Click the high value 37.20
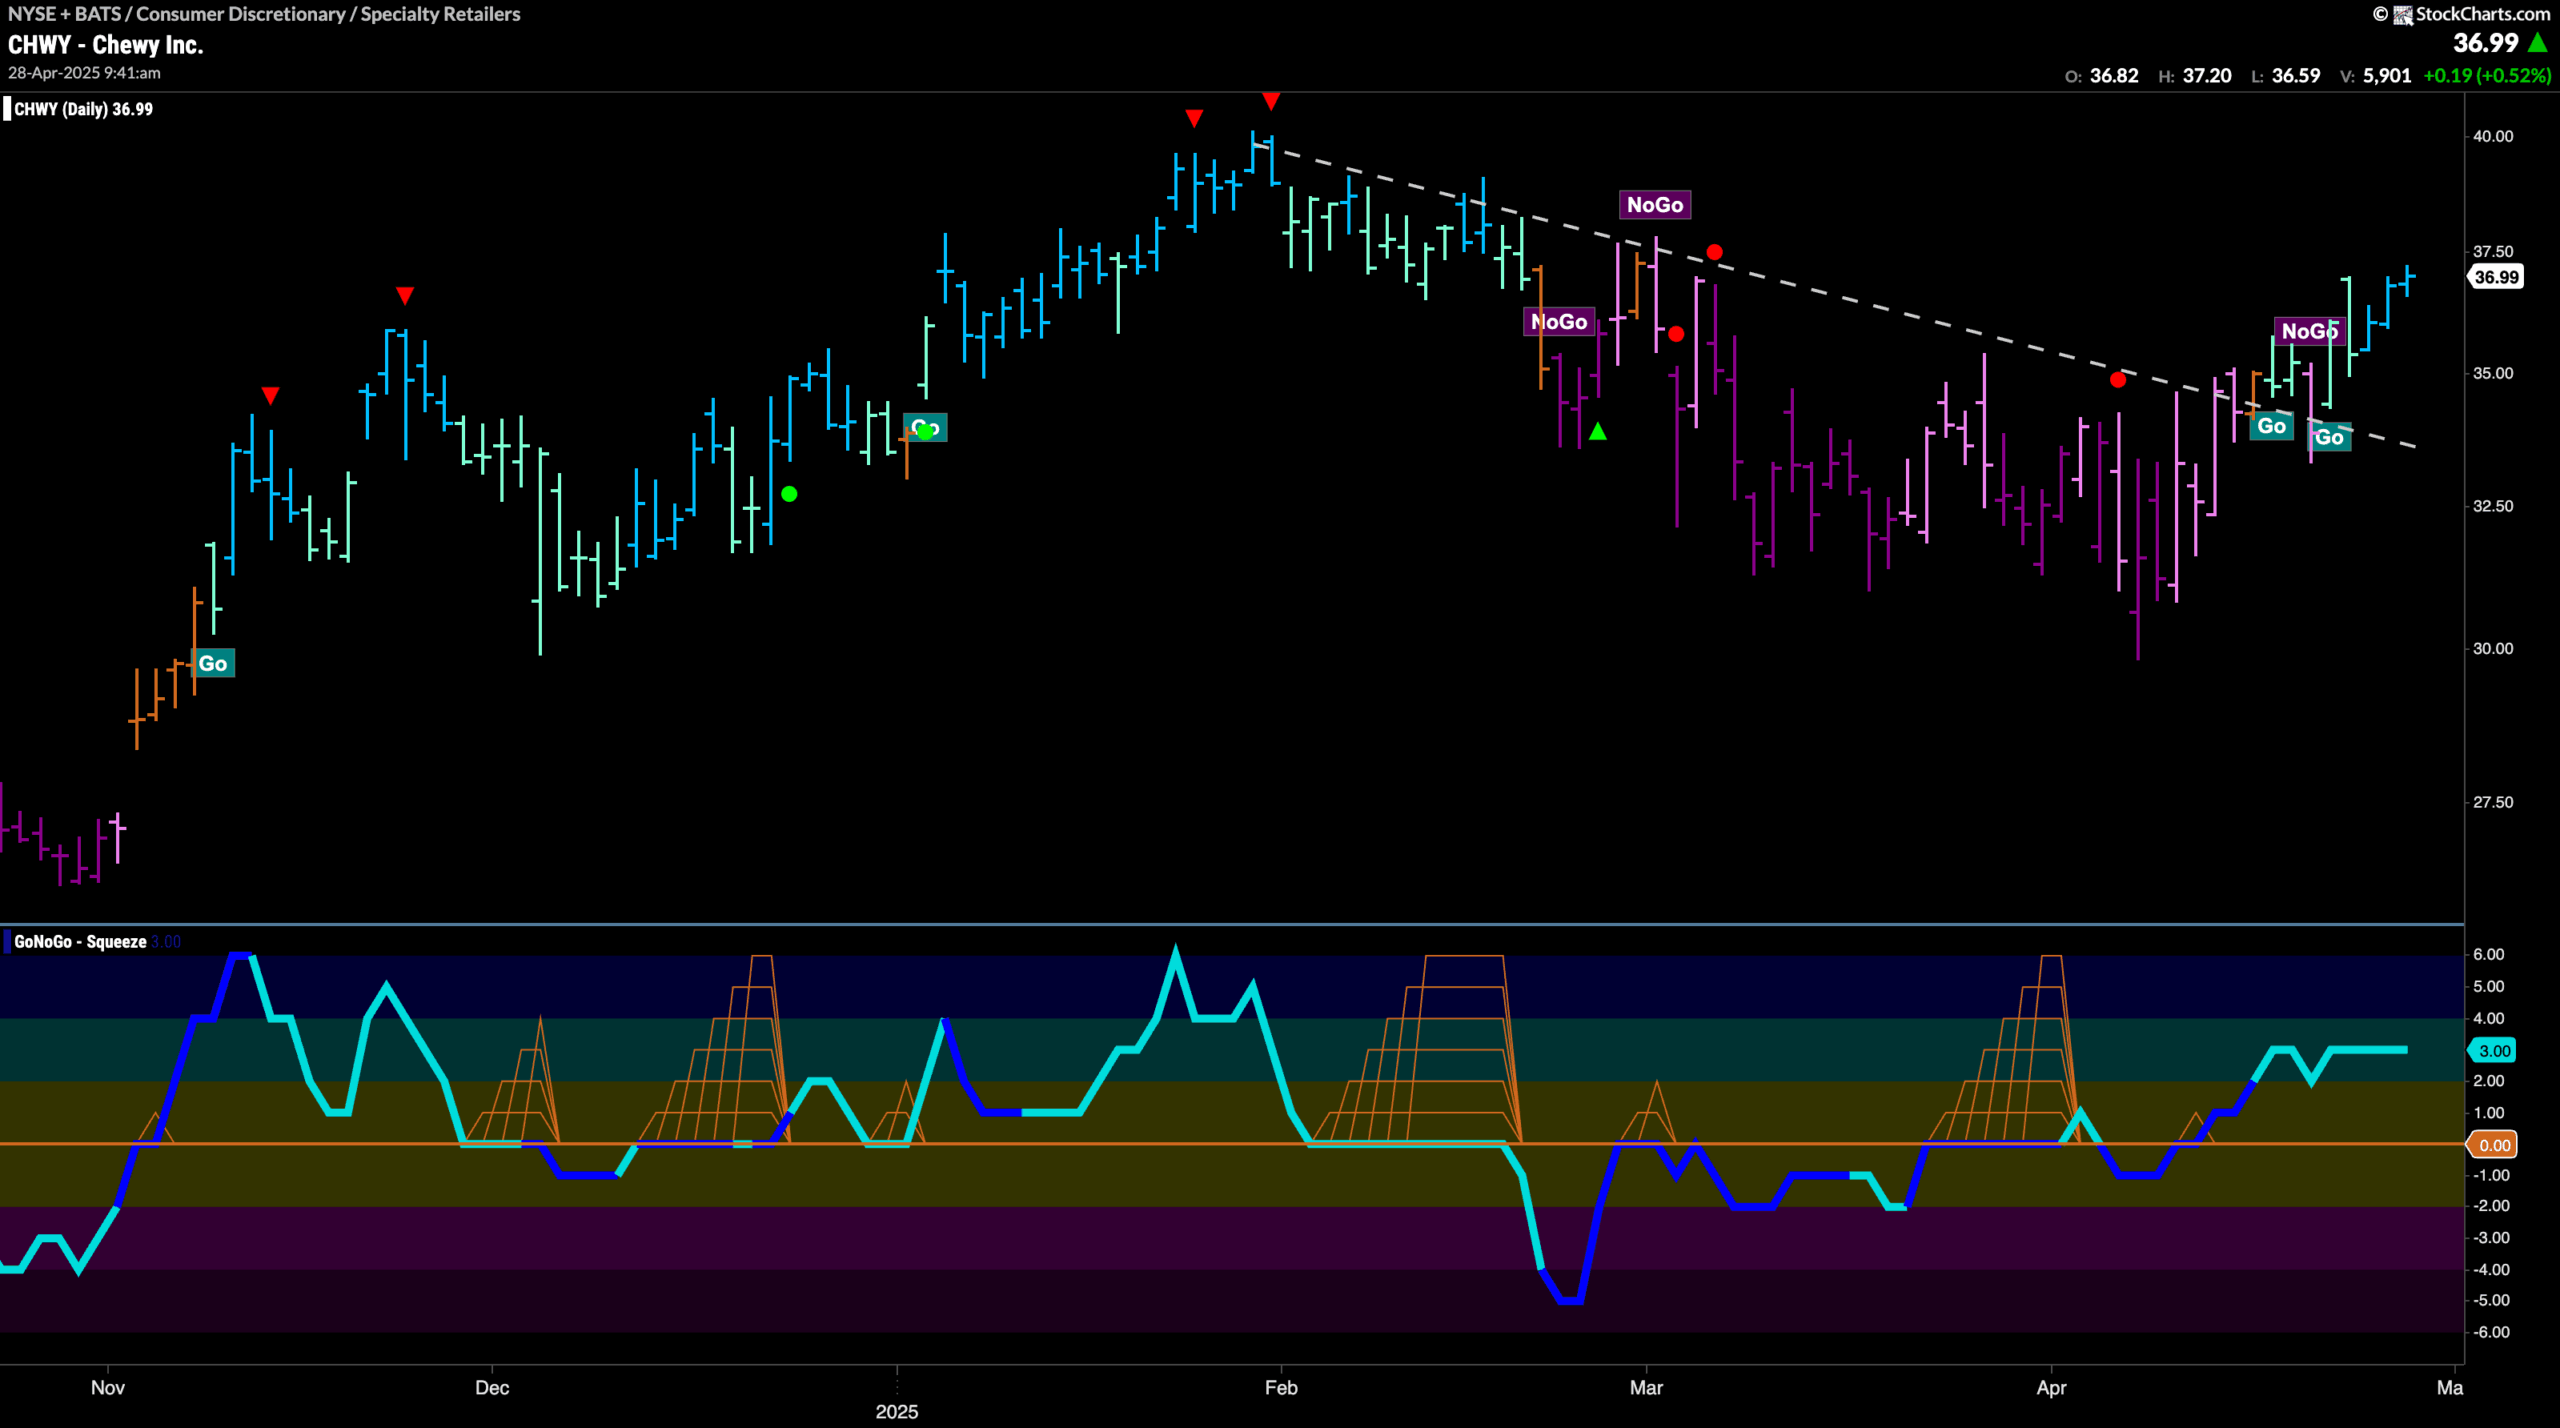The height and width of the screenshot is (1428, 2560). click(2207, 76)
